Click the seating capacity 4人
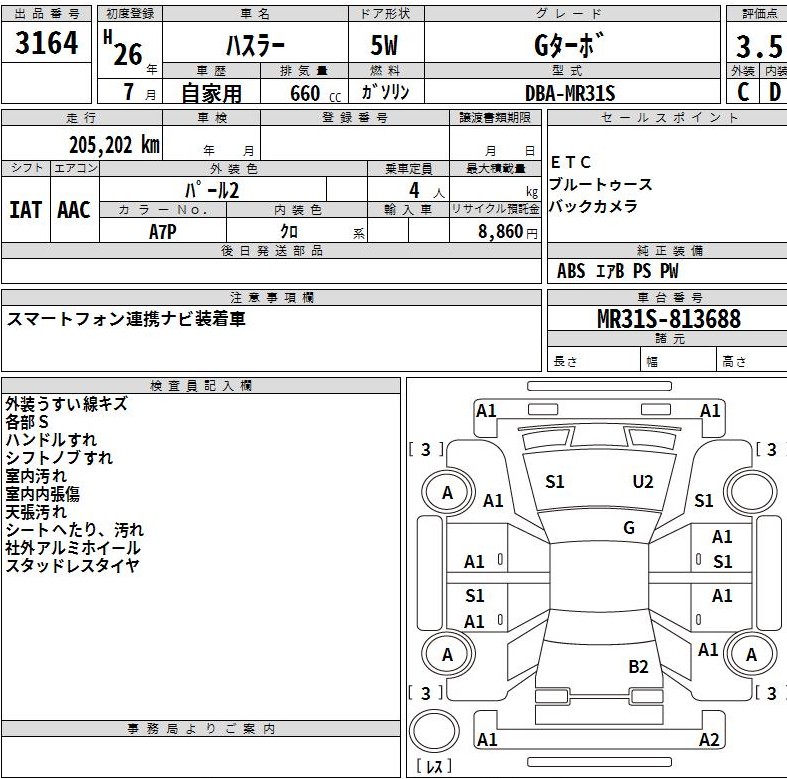The height and width of the screenshot is (779, 787). click(x=426, y=190)
